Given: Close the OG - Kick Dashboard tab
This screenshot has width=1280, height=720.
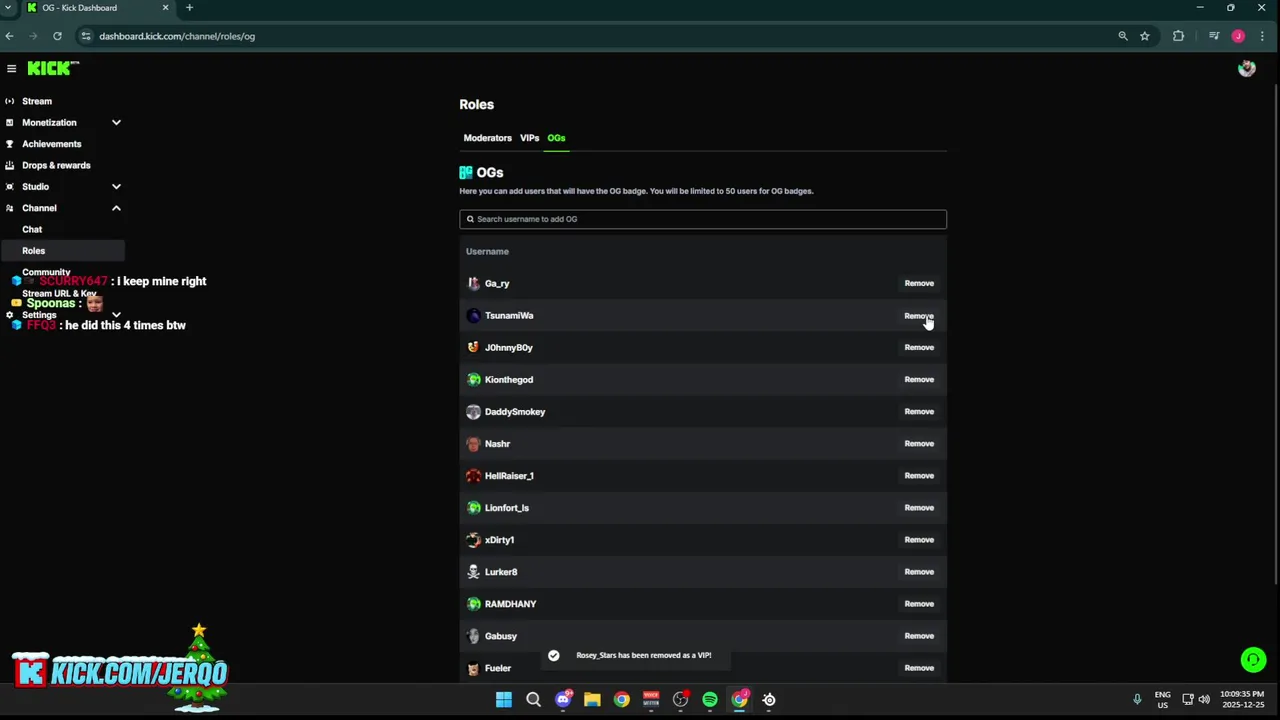Looking at the screenshot, I should coord(165,8).
